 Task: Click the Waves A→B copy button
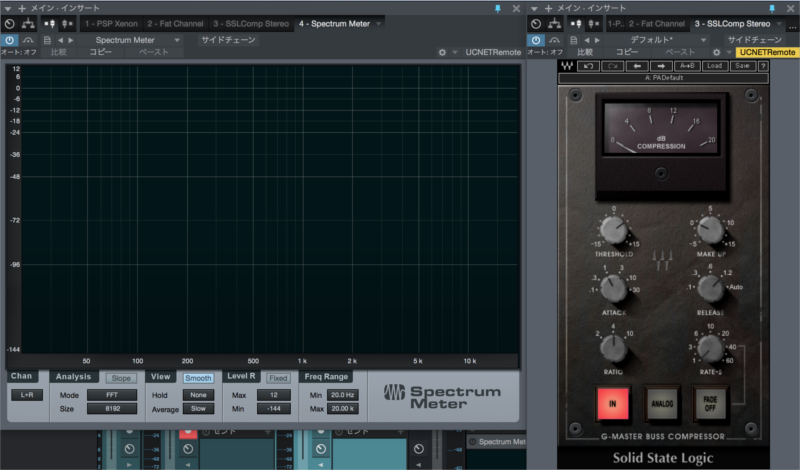pos(687,66)
